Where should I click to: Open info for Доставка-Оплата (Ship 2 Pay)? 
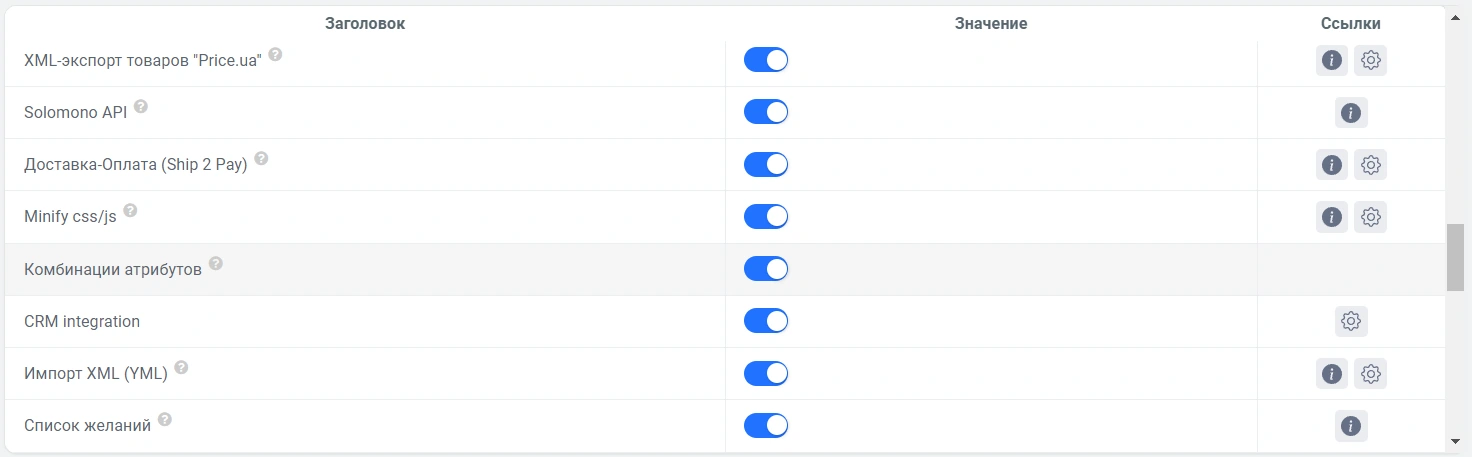tap(1331, 165)
